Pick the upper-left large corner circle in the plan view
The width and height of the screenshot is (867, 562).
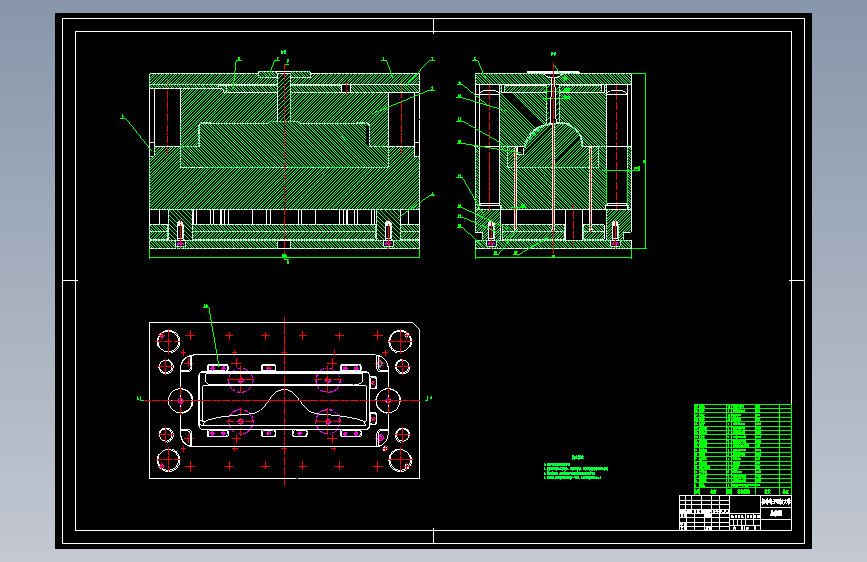168,341
